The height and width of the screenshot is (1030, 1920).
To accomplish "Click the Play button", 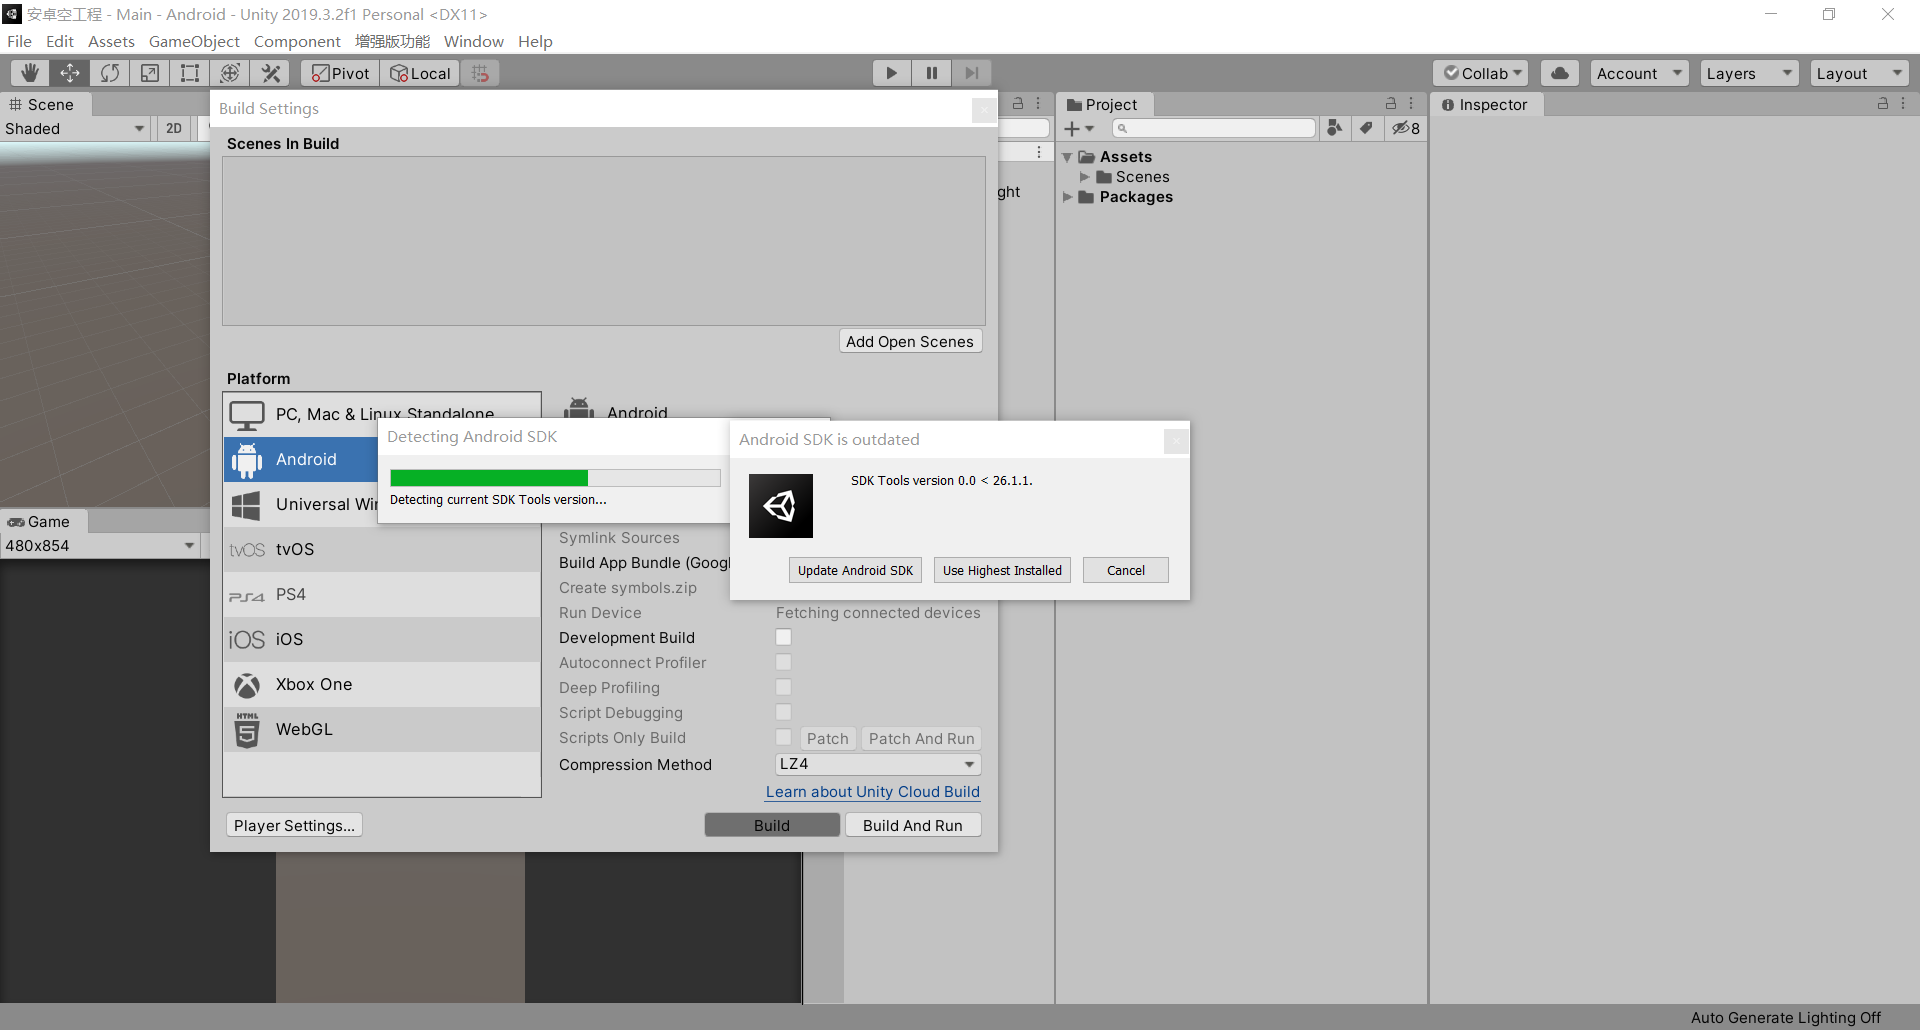I will point(891,73).
